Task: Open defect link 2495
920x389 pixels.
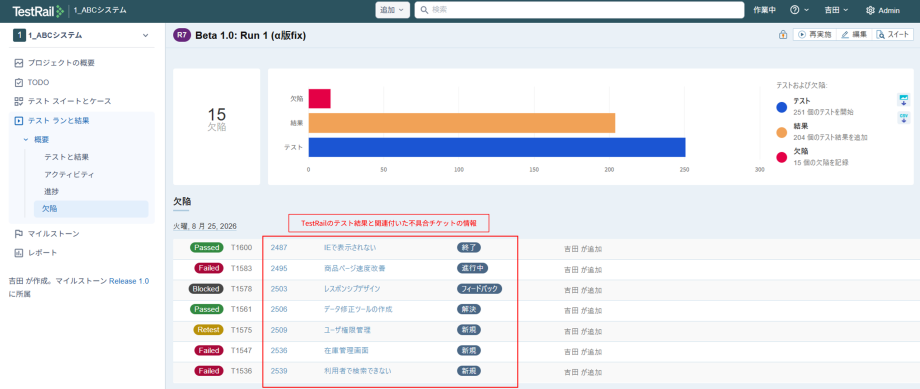Action: pos(279,268)
